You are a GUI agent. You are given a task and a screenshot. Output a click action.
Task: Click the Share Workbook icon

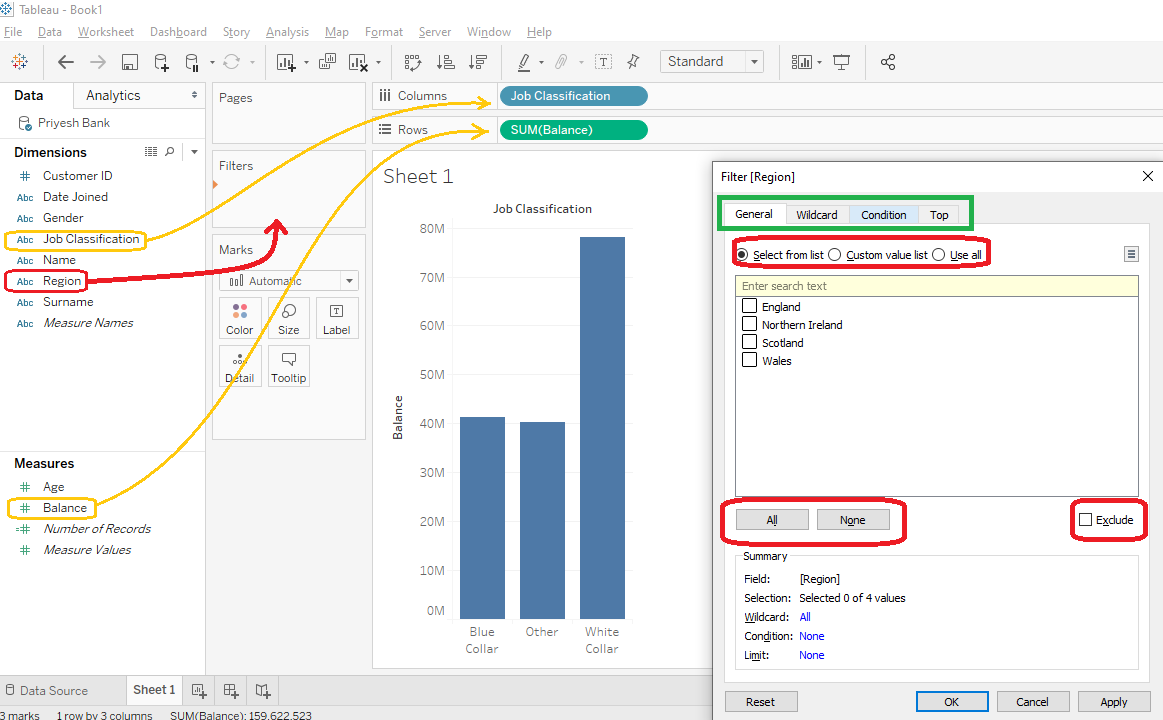887,61
